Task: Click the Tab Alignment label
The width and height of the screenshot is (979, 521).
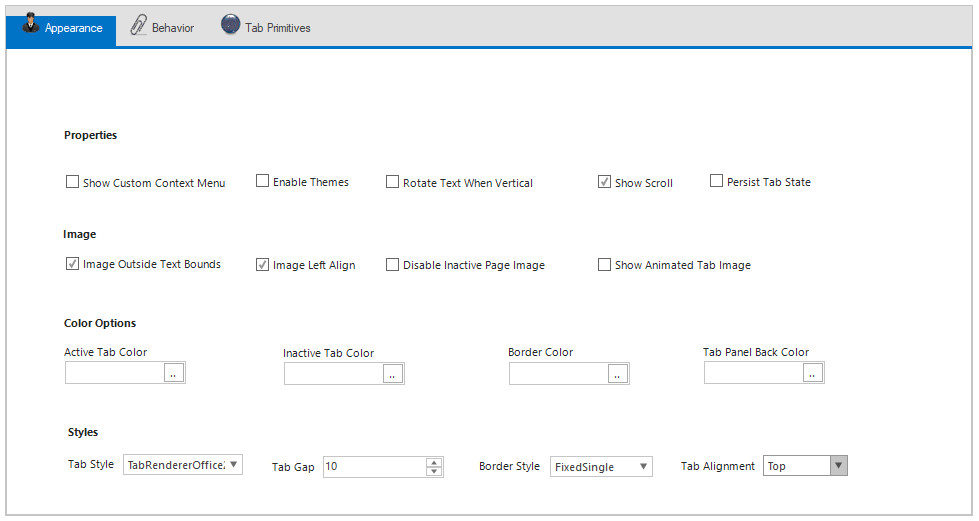Action: (718, 466)
